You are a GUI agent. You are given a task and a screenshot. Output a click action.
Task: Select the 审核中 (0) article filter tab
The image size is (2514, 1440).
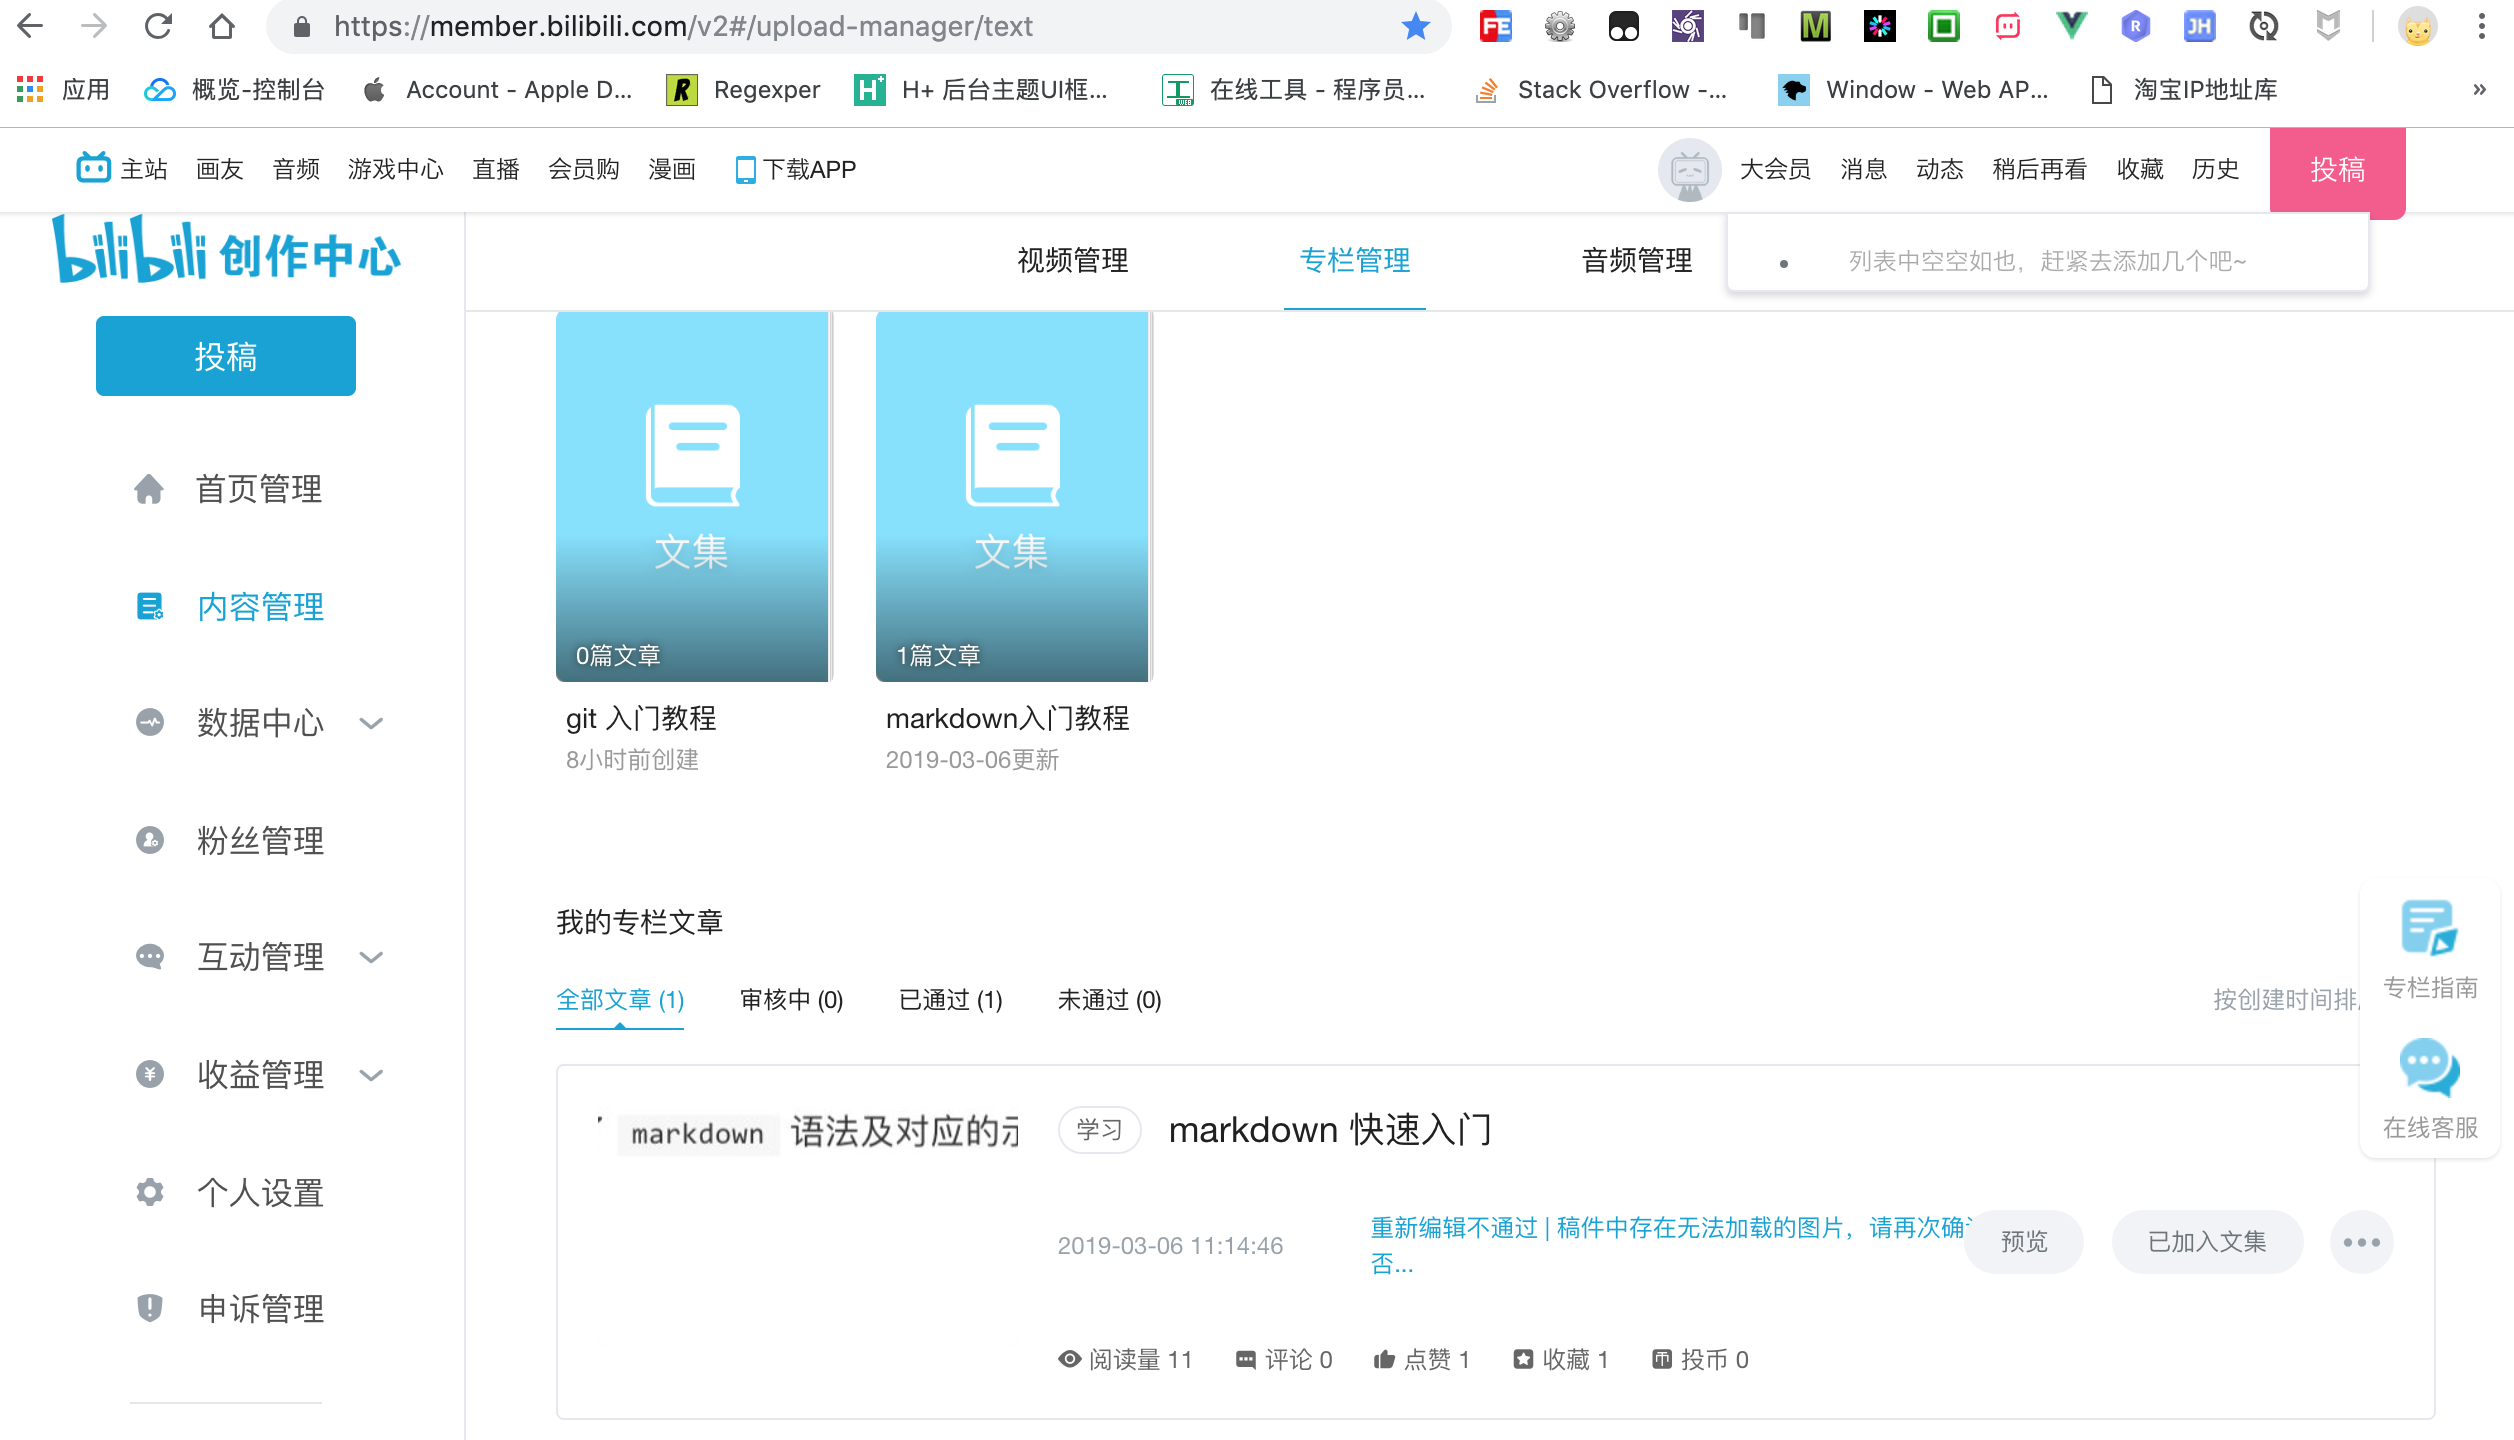[790, 1000]
